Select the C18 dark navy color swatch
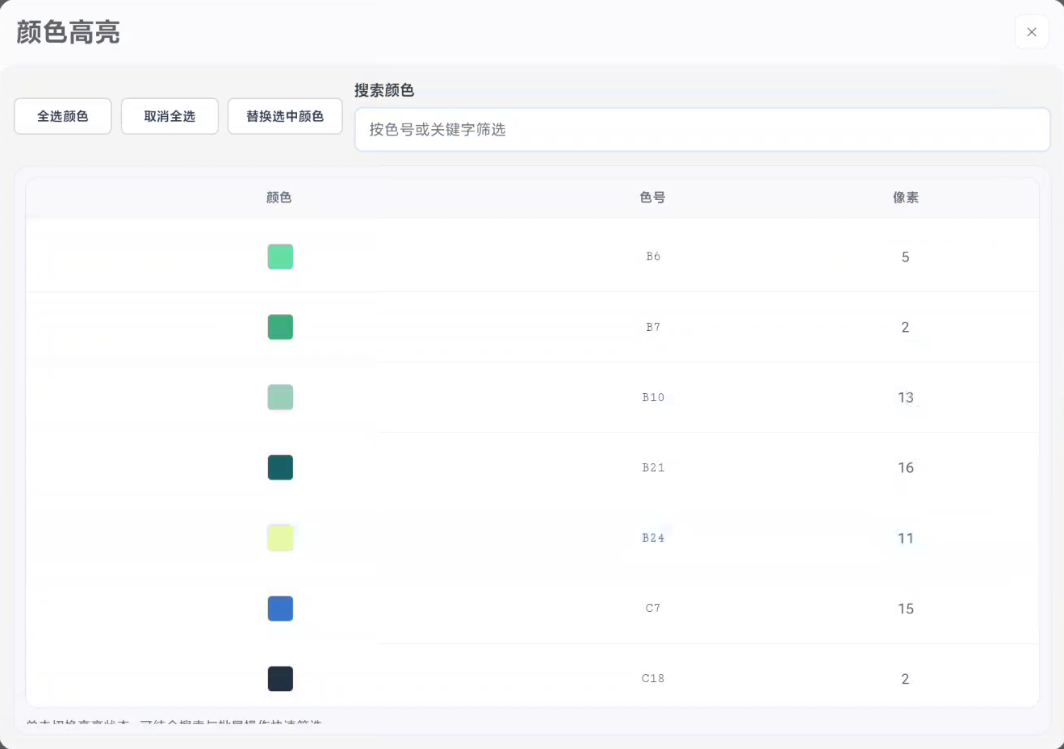Screen dimensions: 1064x749 coord(280,678)
